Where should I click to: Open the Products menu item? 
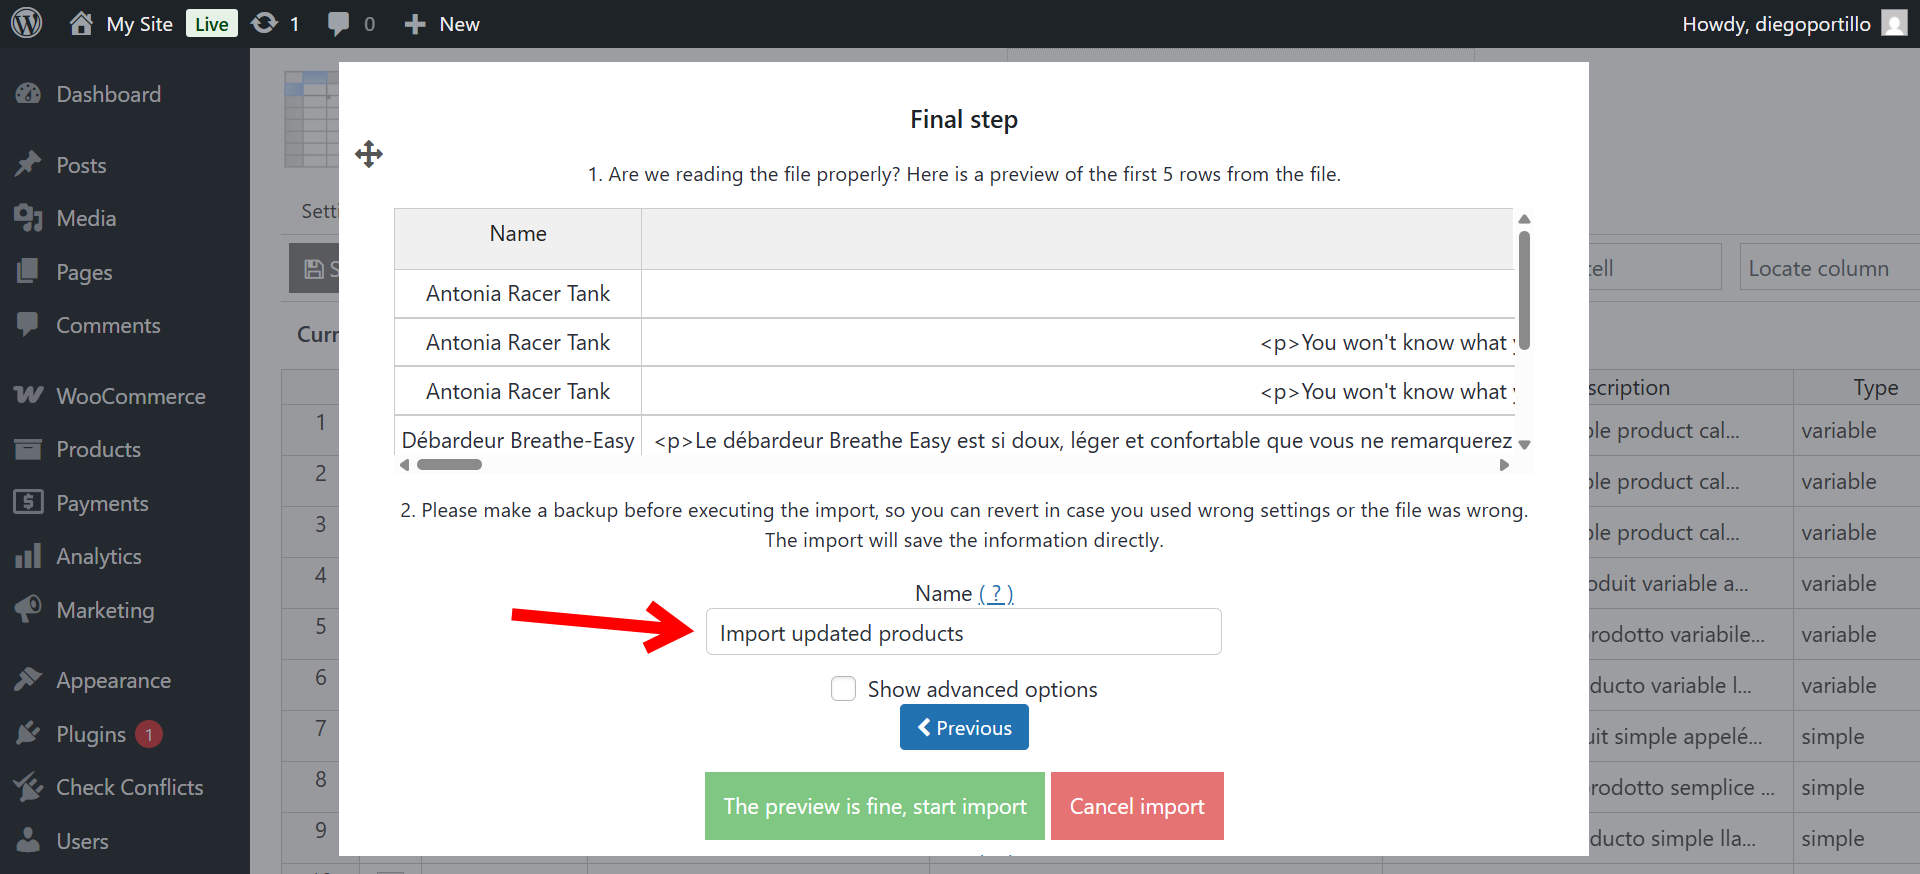pyautogui.click(x=98, y=450)
